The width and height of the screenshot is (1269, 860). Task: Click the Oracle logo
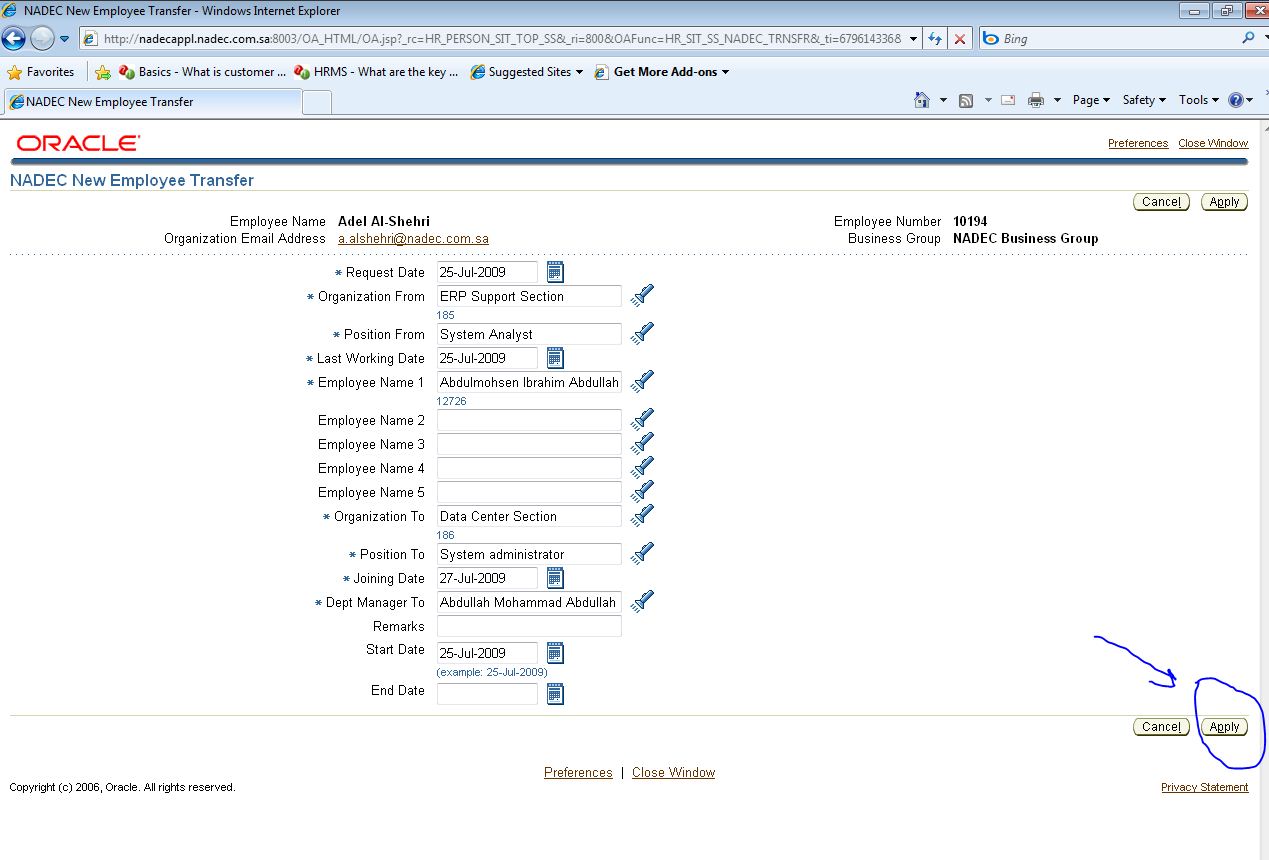pos(78,143)
